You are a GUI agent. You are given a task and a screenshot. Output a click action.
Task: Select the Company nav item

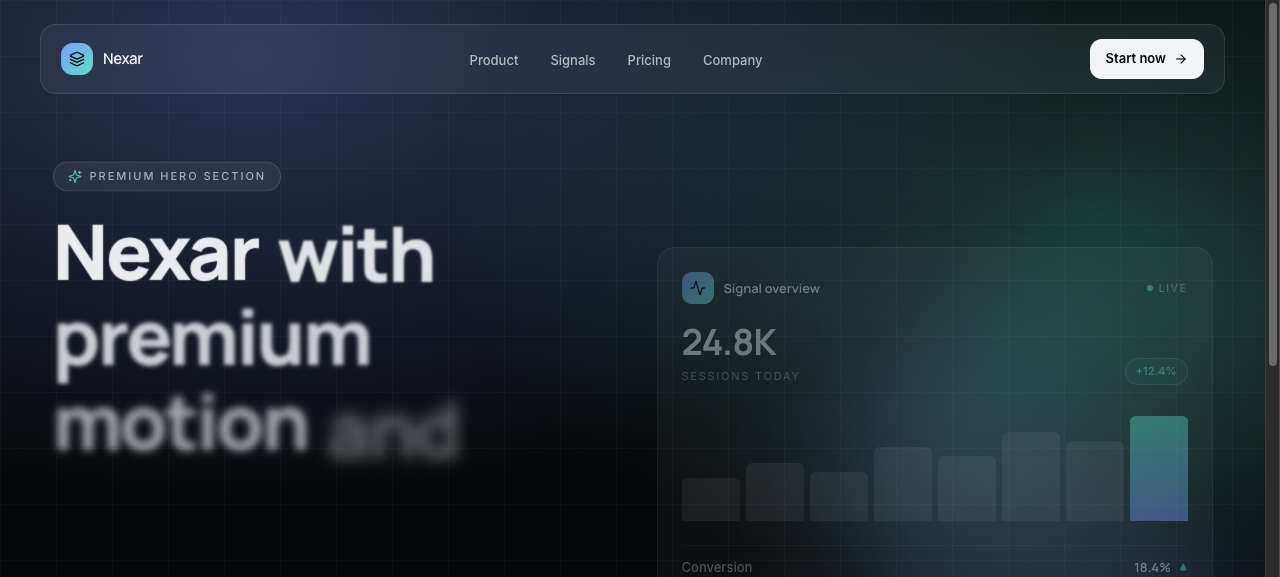733,60
